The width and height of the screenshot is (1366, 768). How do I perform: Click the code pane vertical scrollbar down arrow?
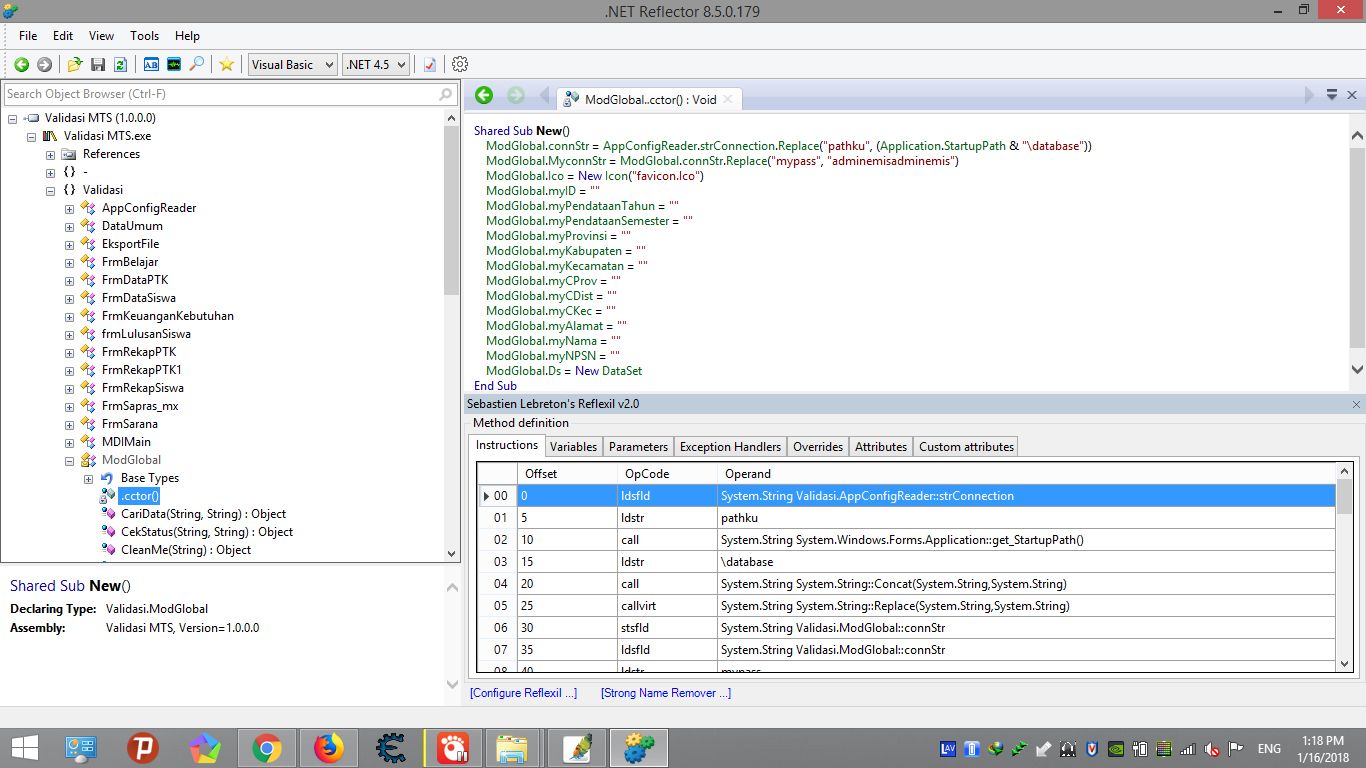[1357, 370]
